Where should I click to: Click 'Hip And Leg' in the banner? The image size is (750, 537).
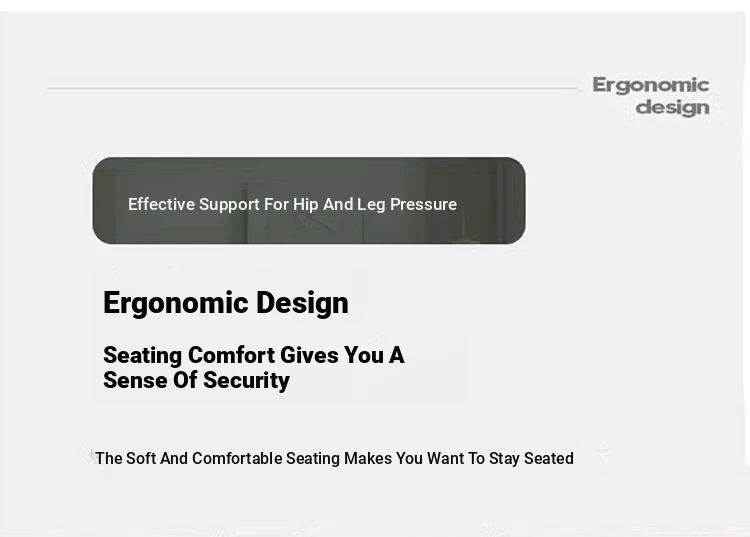[x=339, y=205]
